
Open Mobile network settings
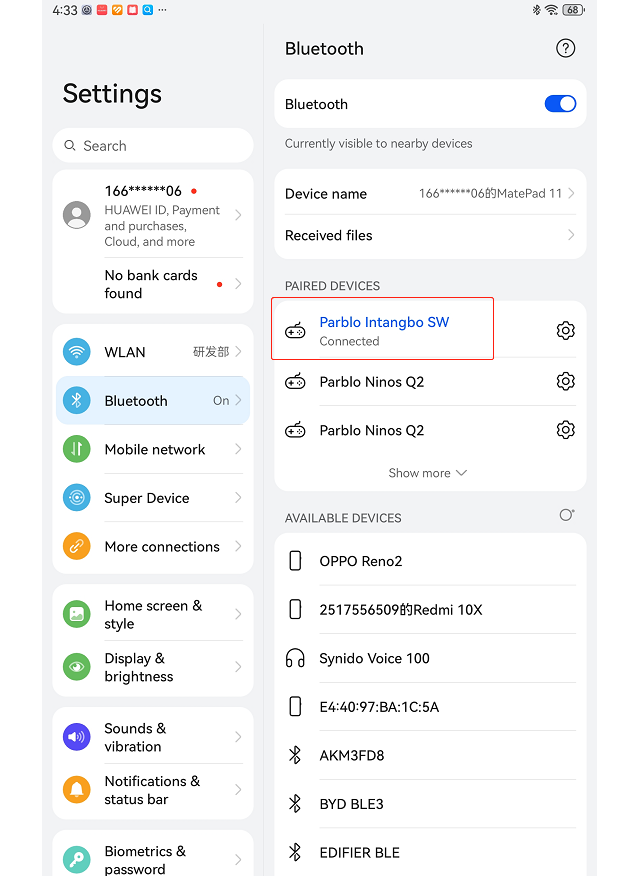coord(153,449)
